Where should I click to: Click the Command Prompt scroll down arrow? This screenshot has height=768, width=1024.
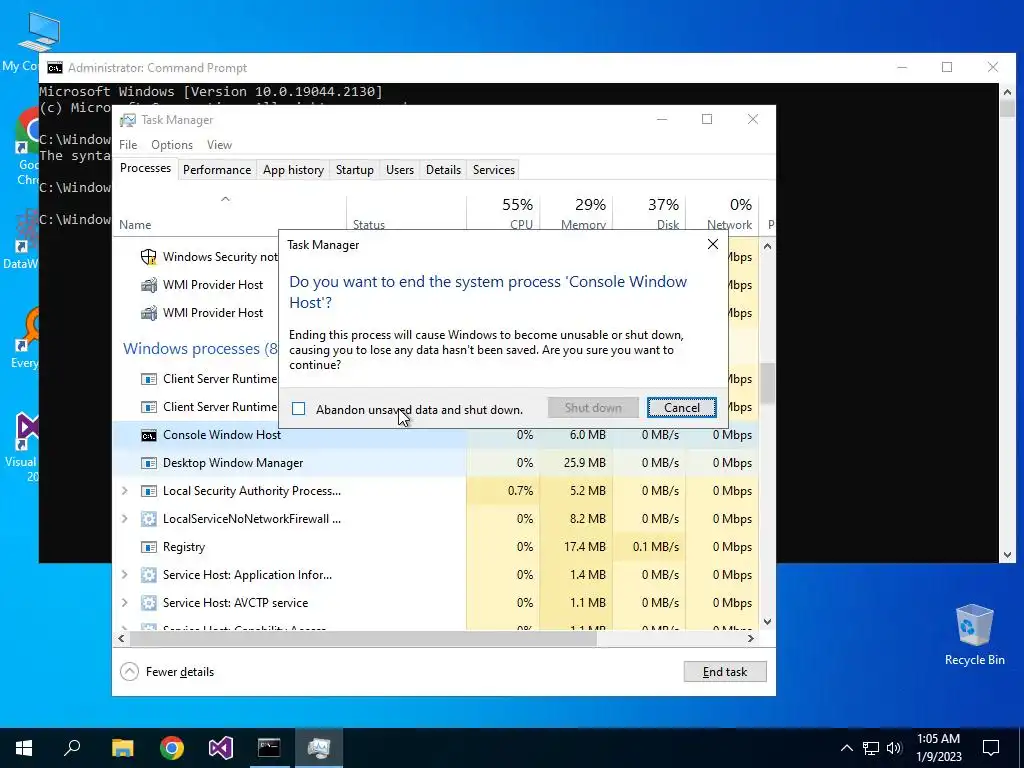(1006, 555)
